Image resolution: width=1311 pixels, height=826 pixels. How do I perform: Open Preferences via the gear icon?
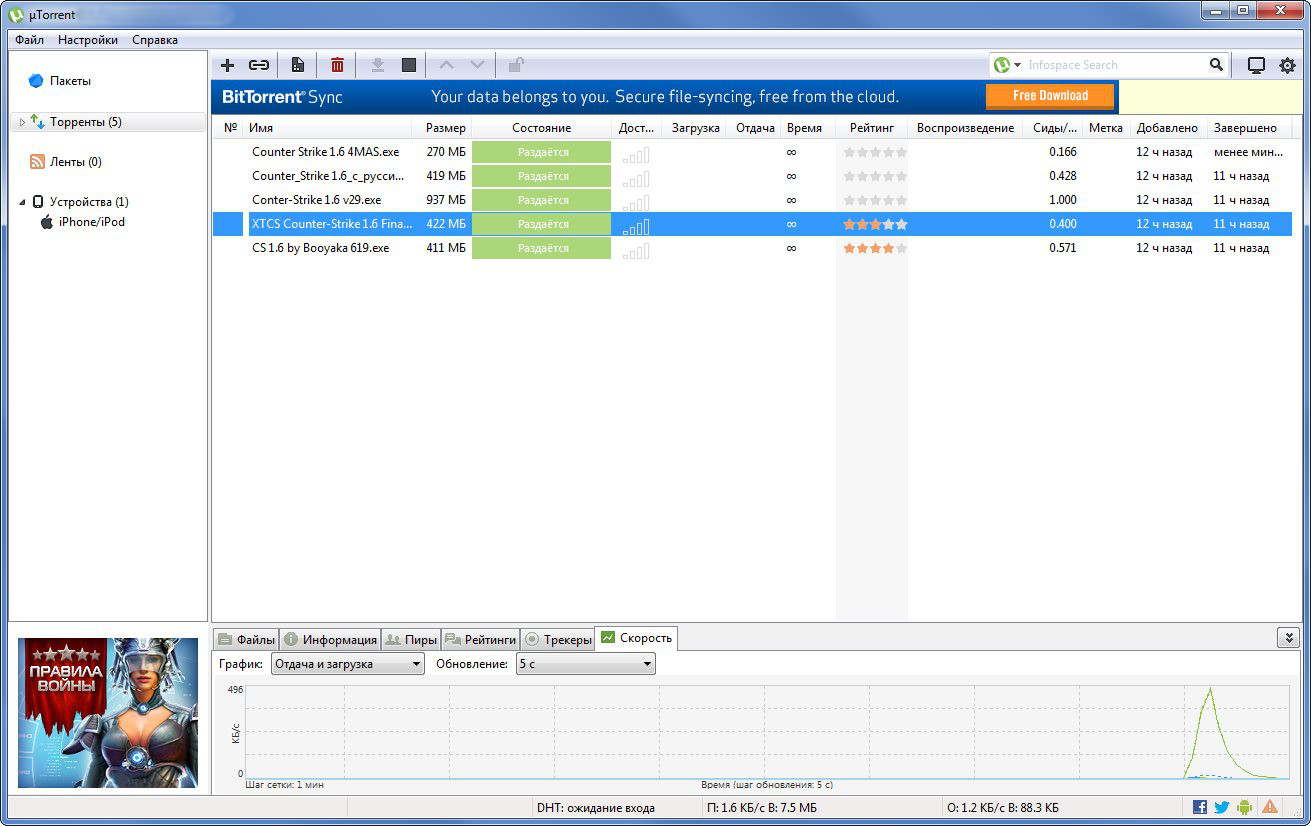(x=1286, y=65)
